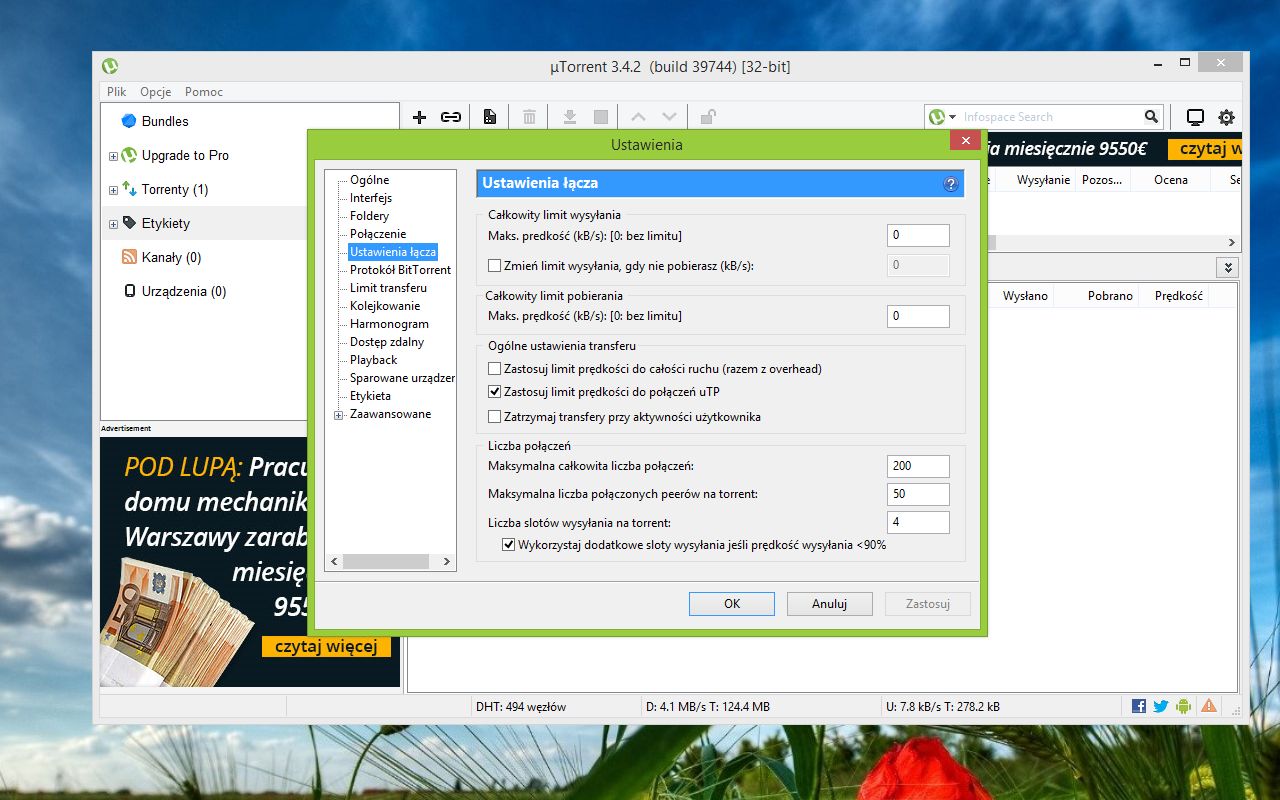This screenshot has height=800, width=1280.
Task: Click the remote monitor icon in toolbar
Action: [x=1195, y=117]
